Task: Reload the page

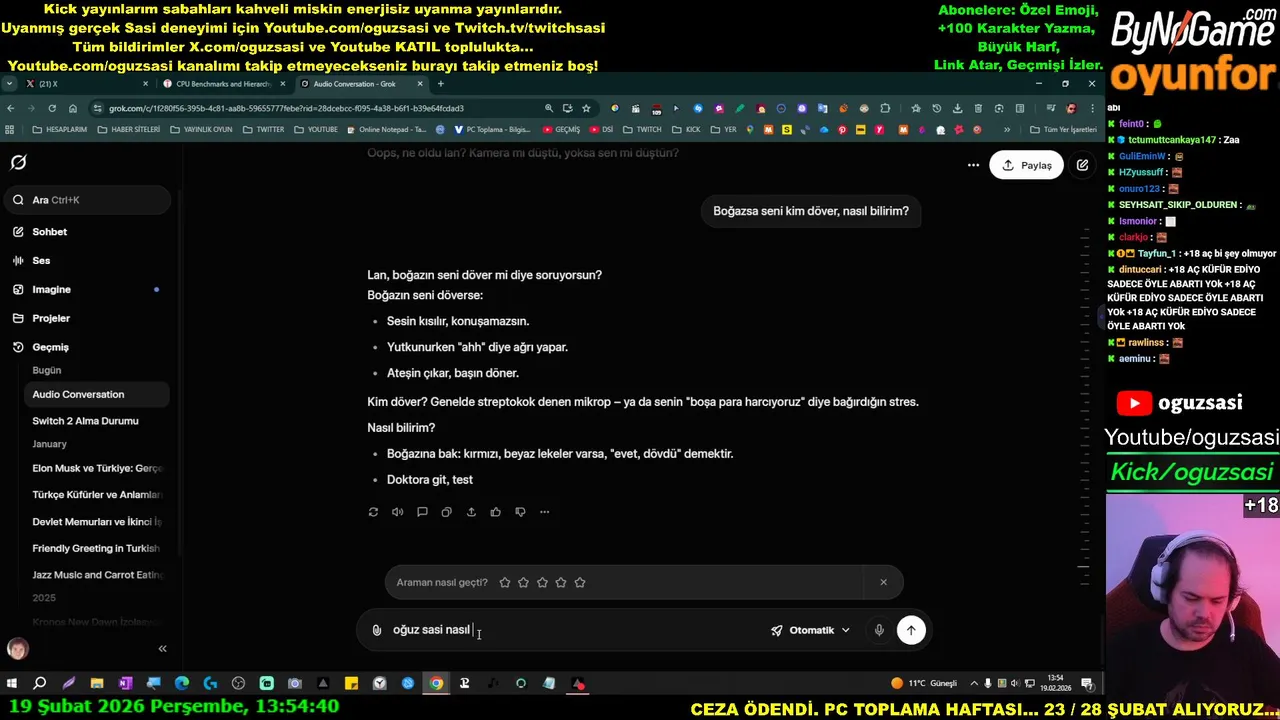Action: pos(52,108)
